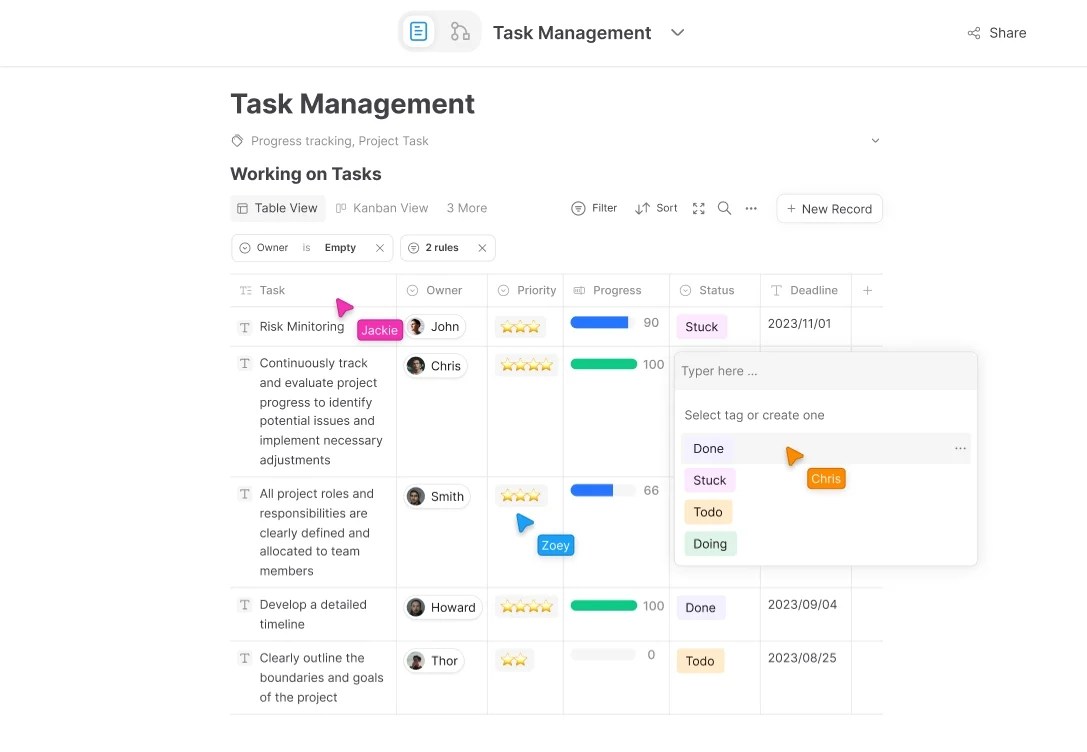This screenshot has width=1087, height=752.
Task: Select the Done tag for the status
Action: (707, 448)
